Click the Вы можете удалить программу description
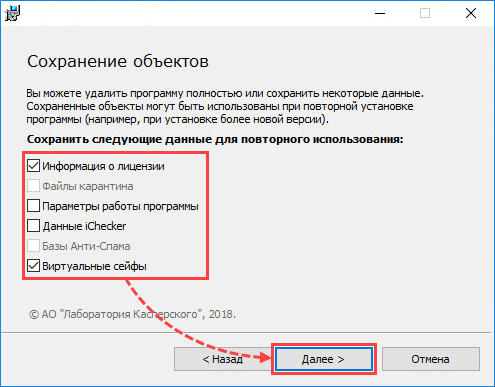Image resolution: width=495 pixels, height=387 pixels. click(225, 106)
